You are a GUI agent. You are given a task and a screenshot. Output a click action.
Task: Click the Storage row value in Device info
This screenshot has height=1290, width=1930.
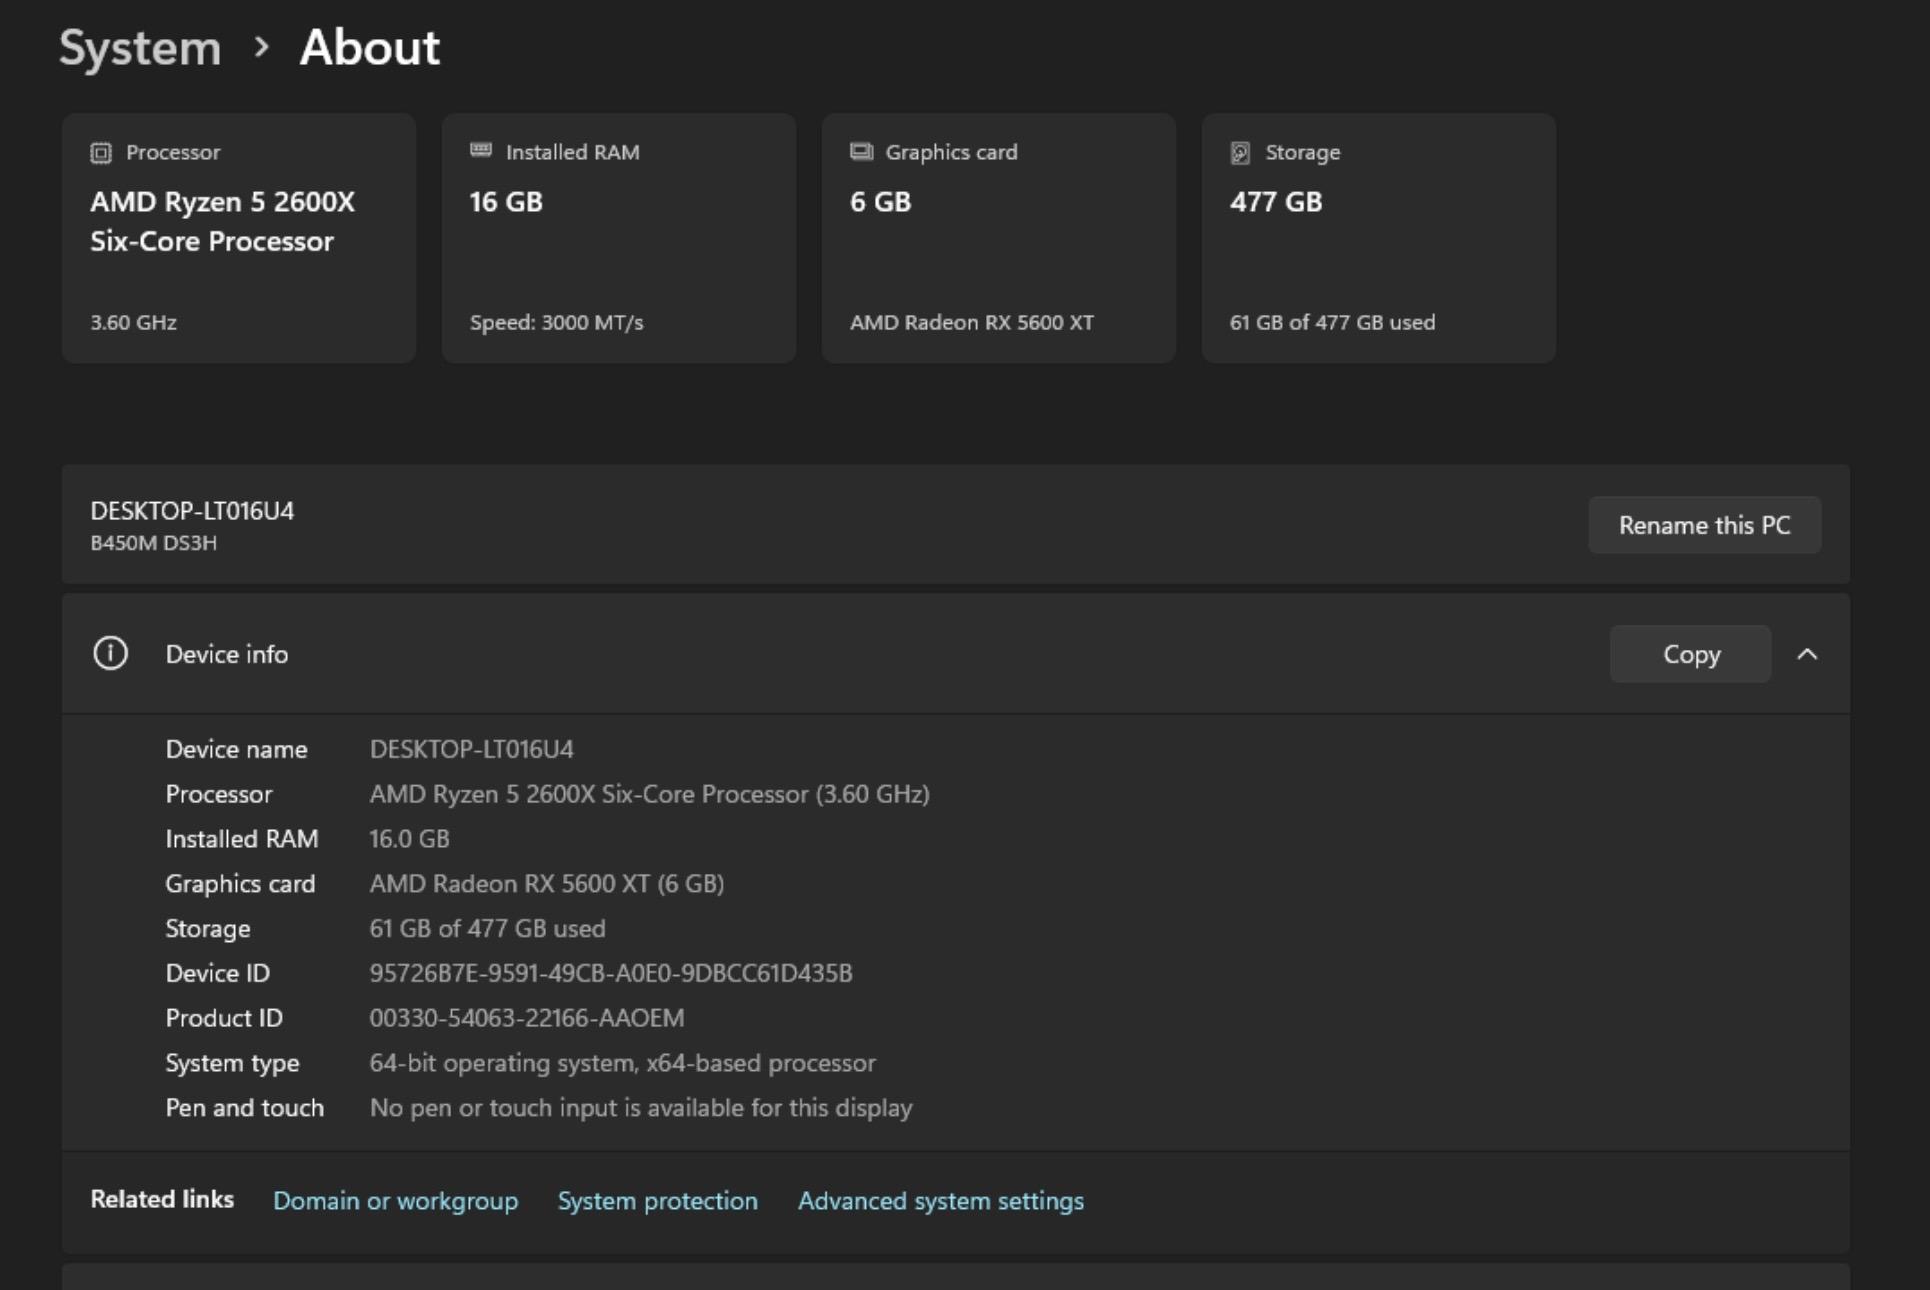click(x=487, y=928)
